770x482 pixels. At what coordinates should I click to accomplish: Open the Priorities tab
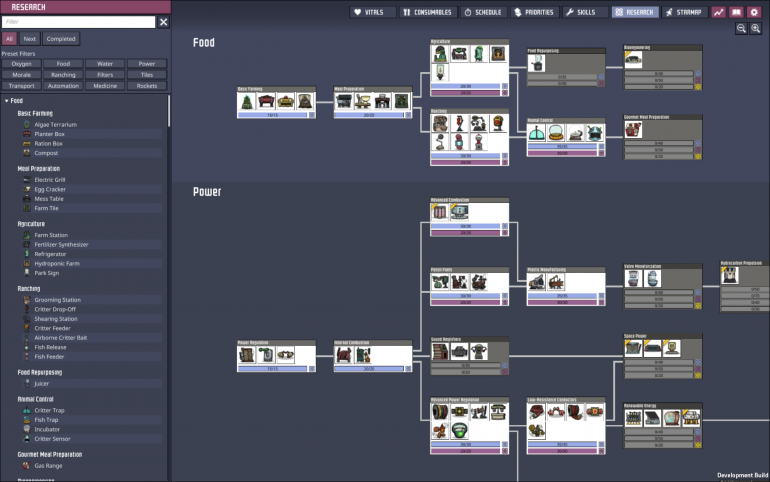coord(534,12)
